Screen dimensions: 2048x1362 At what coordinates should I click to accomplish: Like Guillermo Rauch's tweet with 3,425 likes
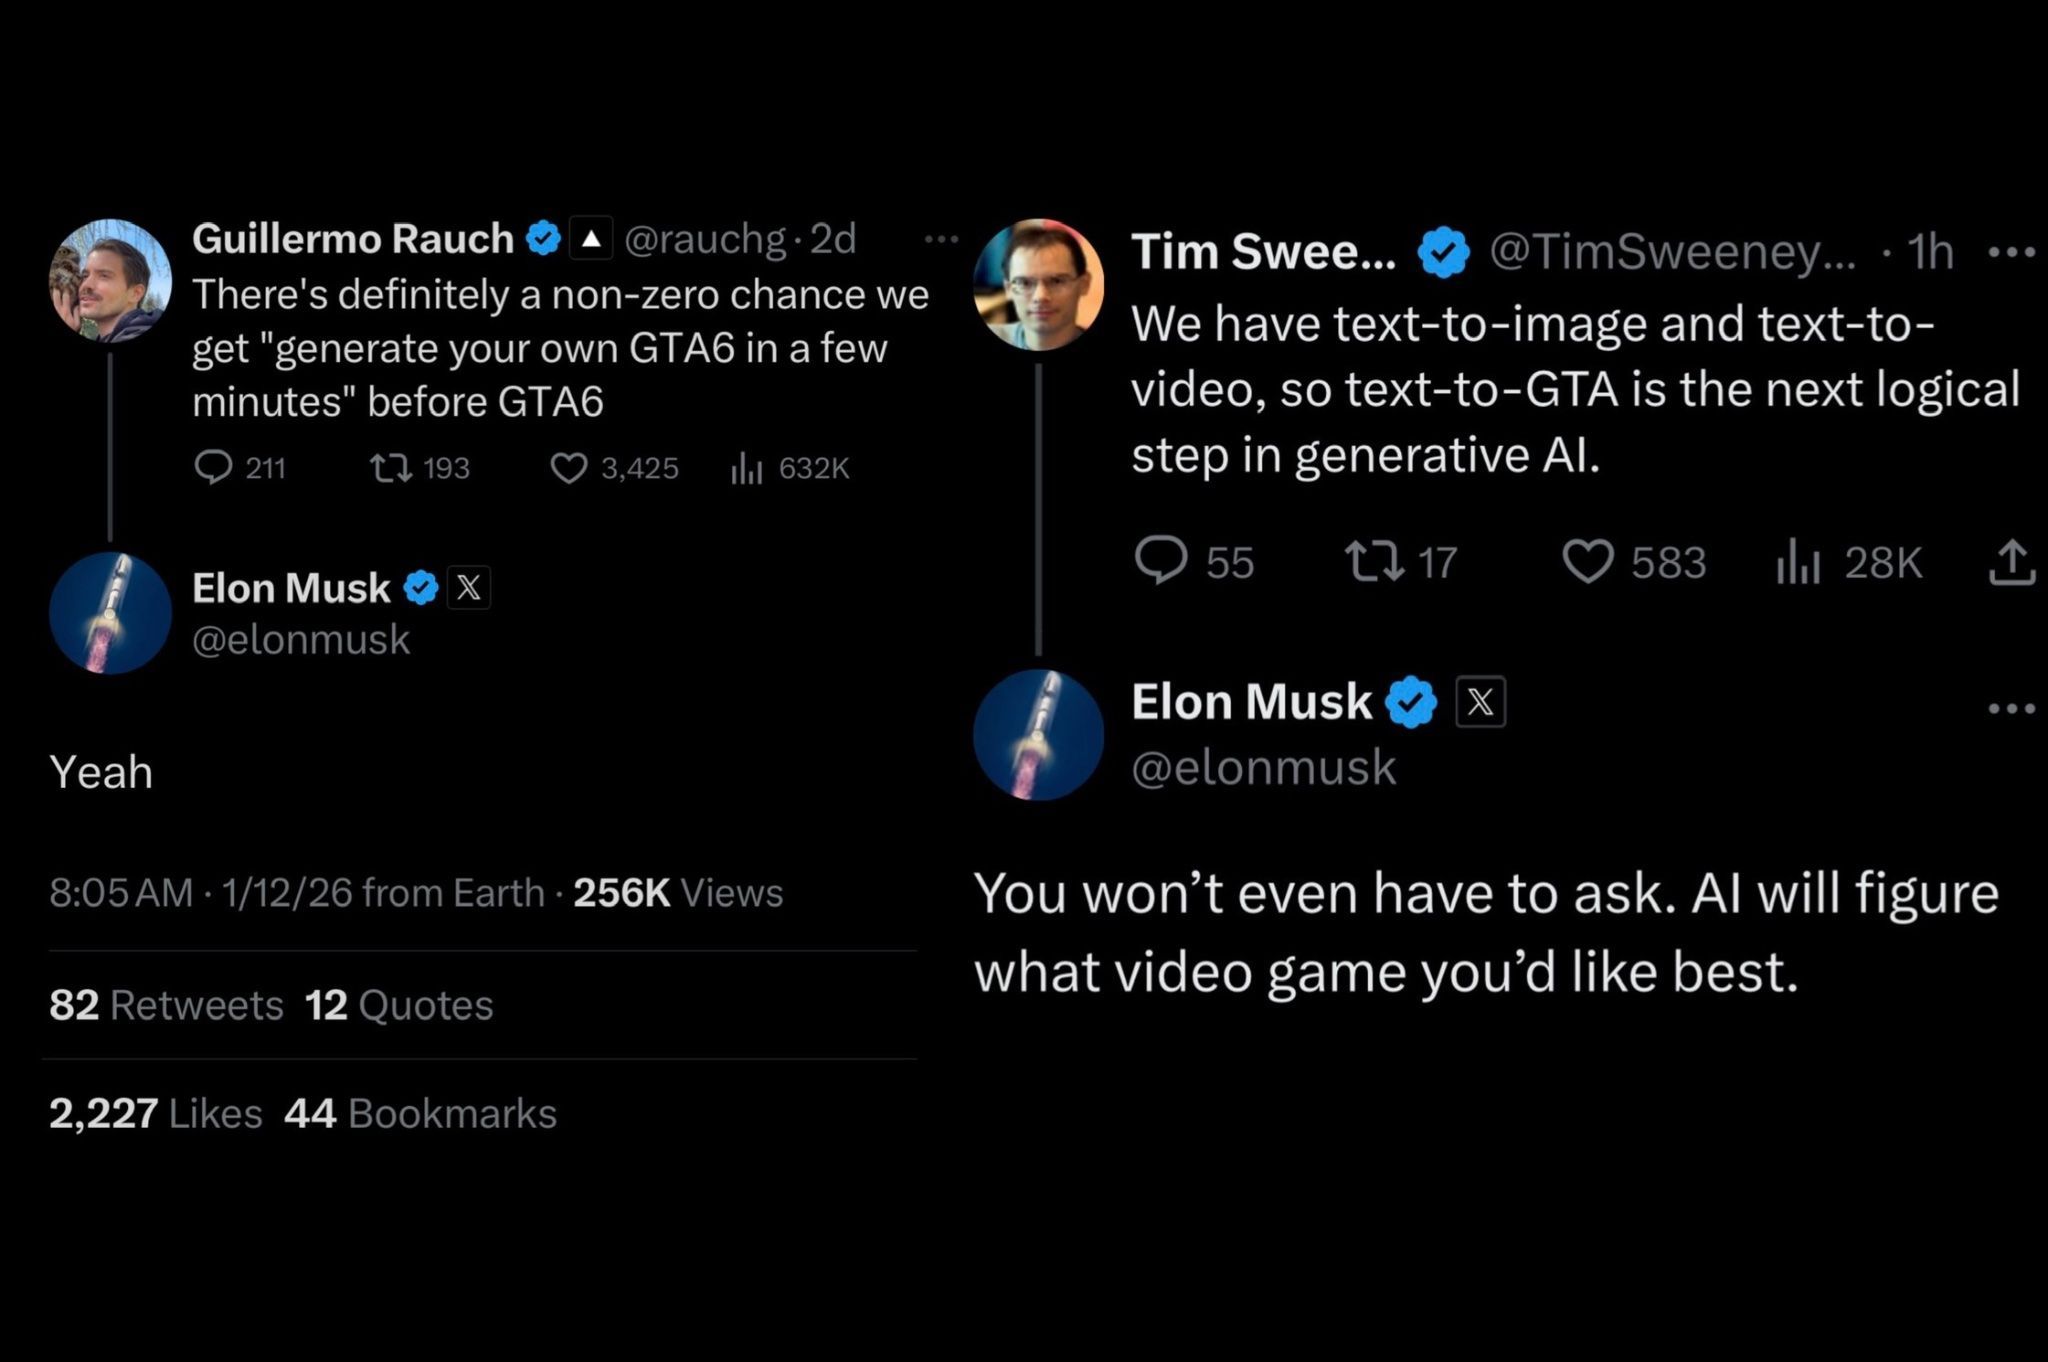coord(569,467)
